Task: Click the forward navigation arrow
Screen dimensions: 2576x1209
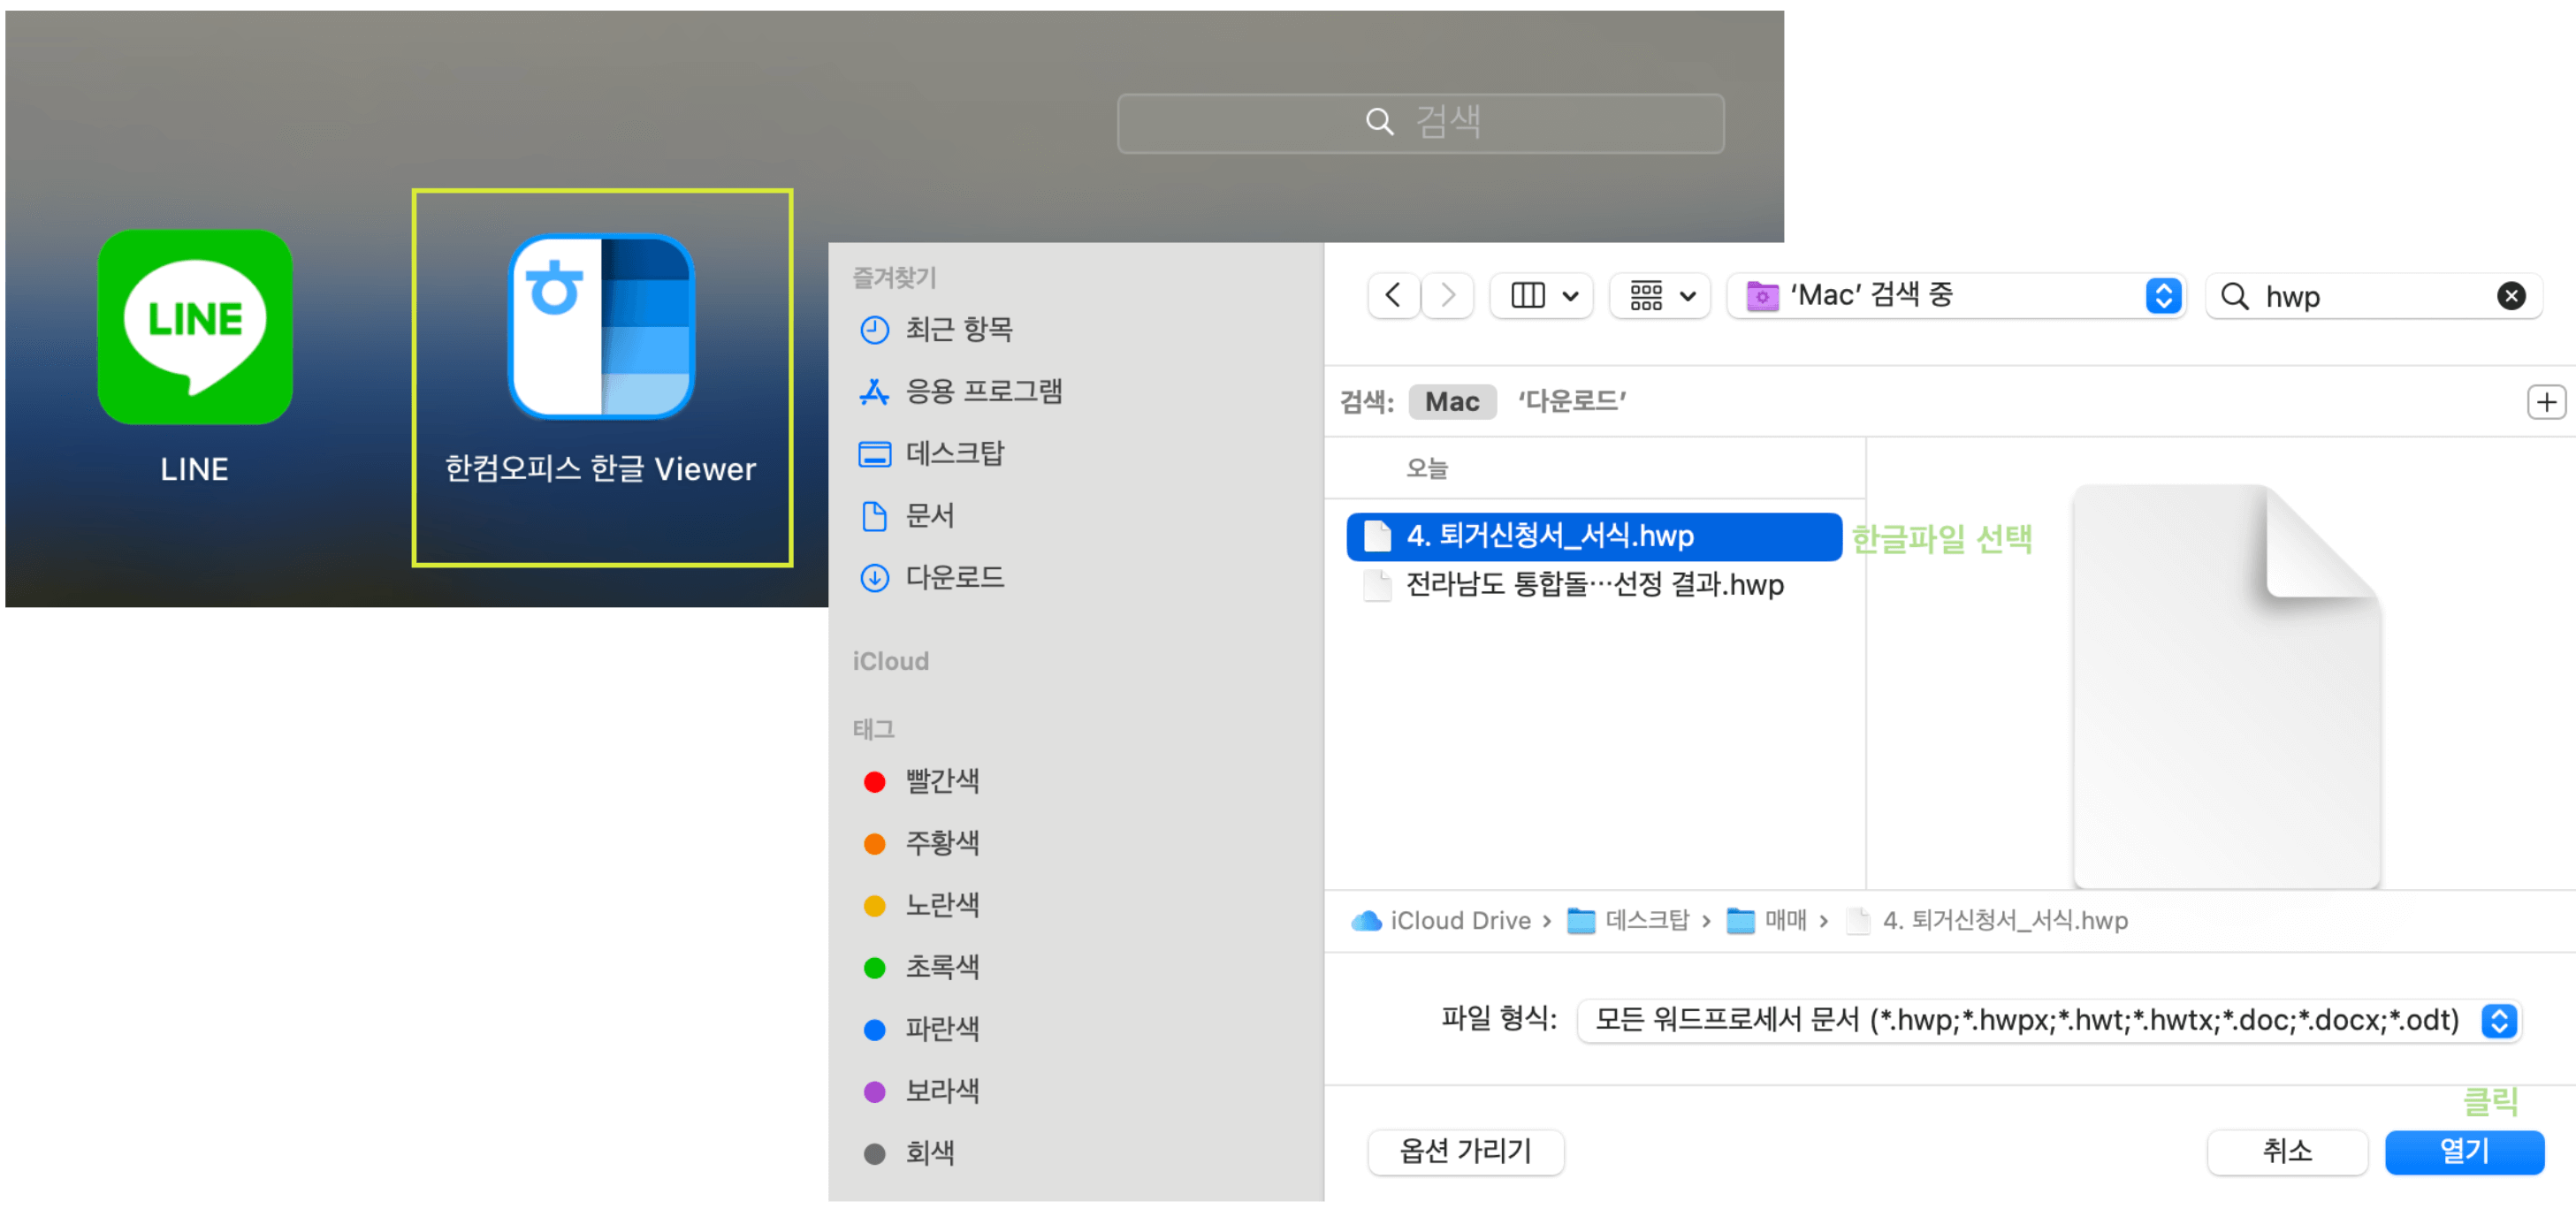Action: click(1447, 296)
